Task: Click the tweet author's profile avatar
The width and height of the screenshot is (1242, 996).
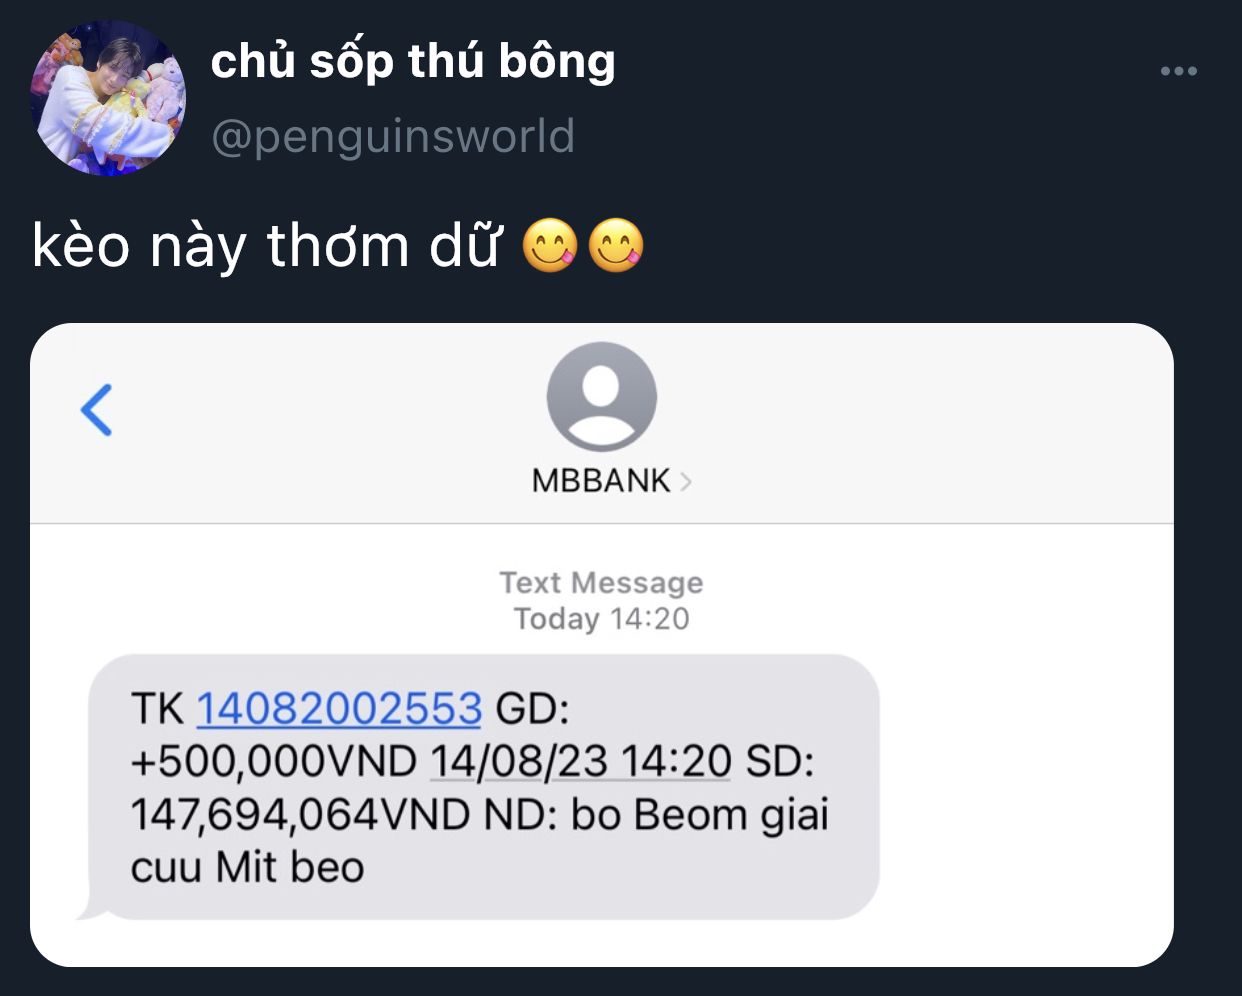Action: pyautogui.click(x=109, y=98)
